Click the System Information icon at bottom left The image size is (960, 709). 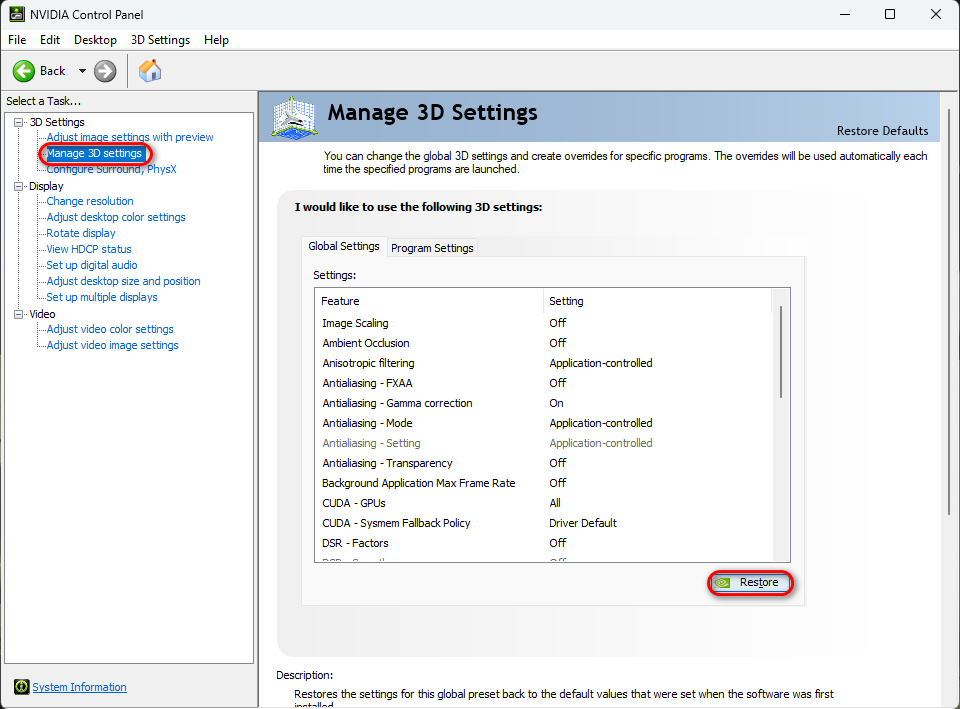22,687
